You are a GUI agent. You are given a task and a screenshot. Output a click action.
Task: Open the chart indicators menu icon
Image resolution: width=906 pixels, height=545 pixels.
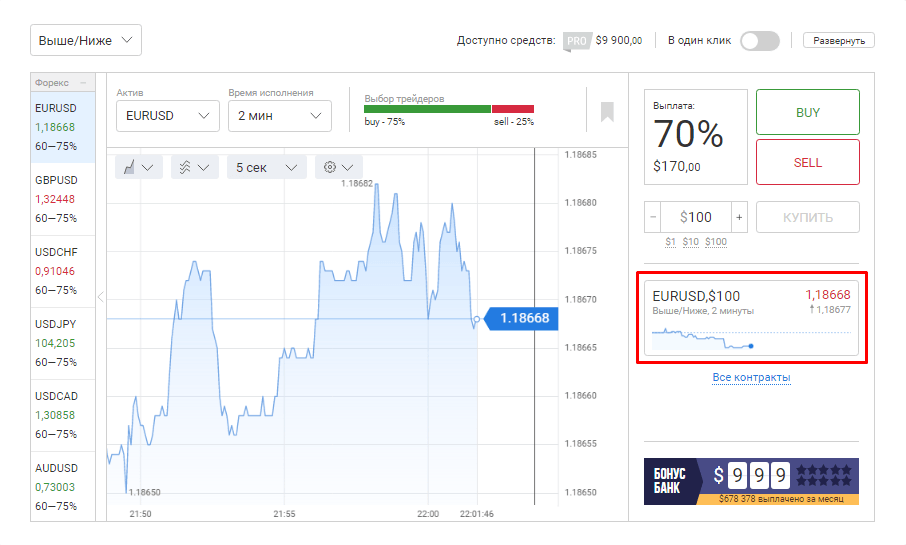(x=194, y=167)
